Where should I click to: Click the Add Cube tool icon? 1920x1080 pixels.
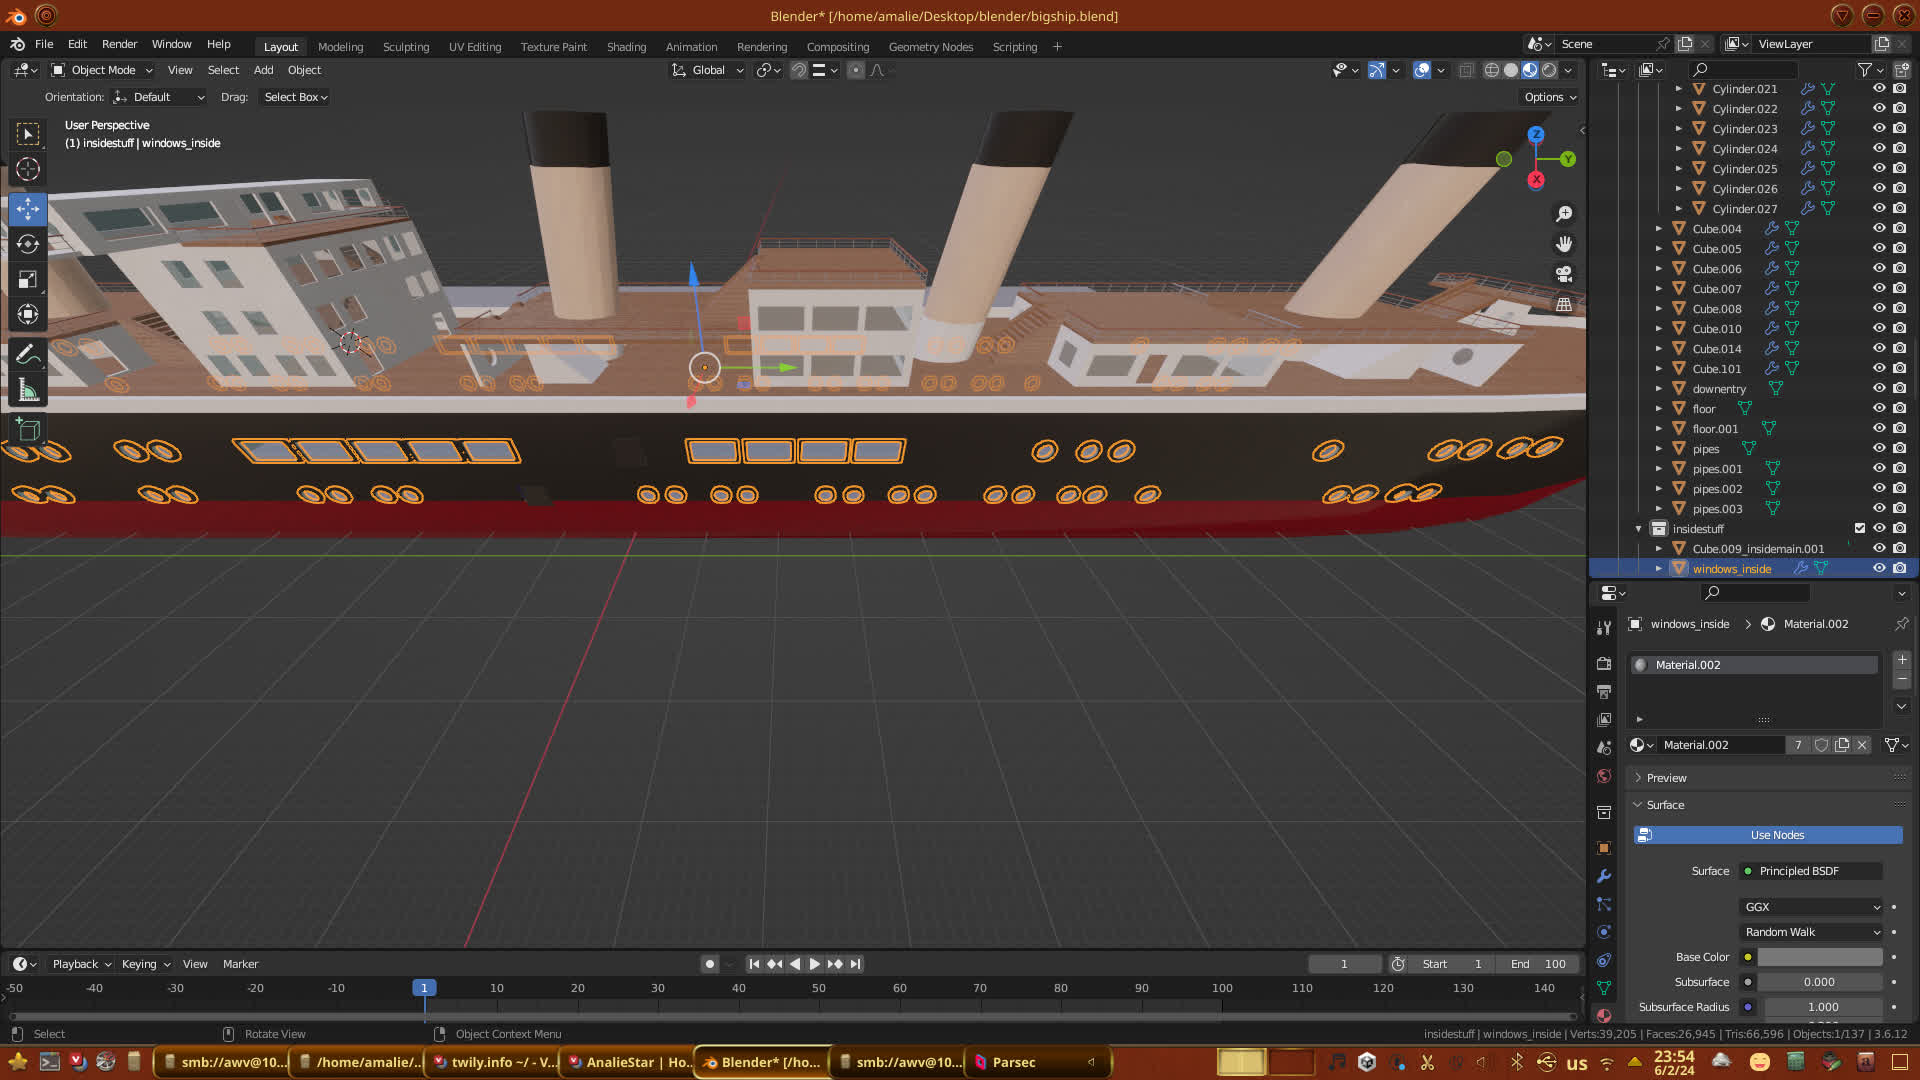pyautogui.click(x=28, y=430)
